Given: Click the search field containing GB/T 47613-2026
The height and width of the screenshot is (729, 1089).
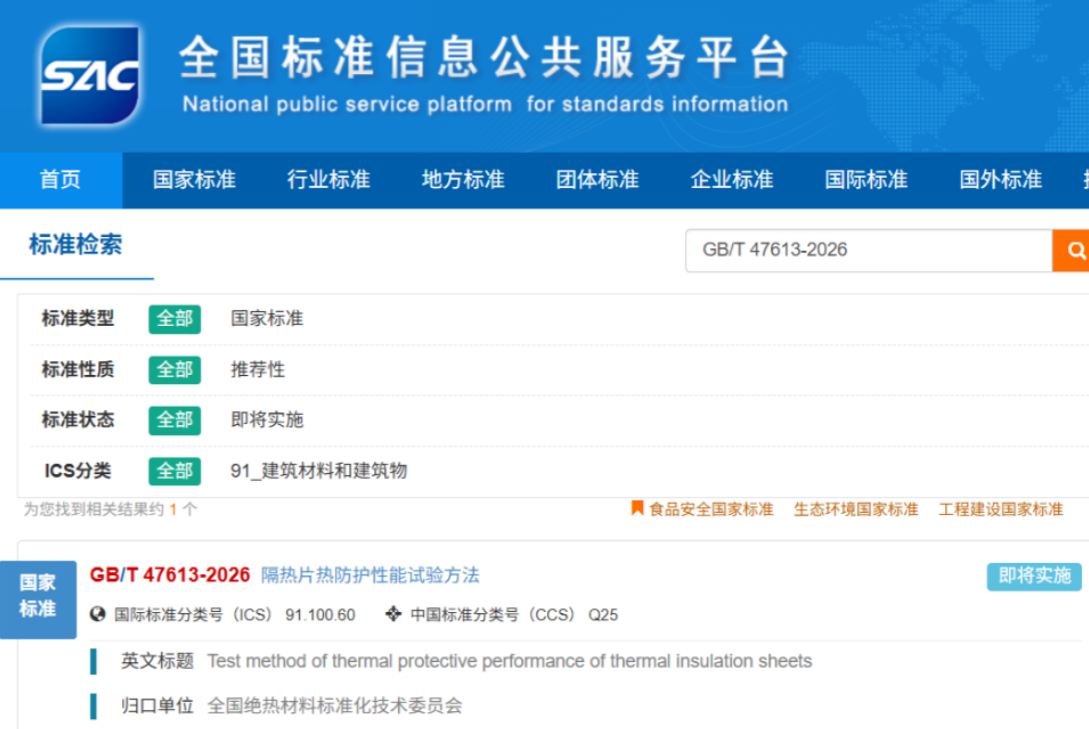Looking at the screenshot, I should click(869, 250).
